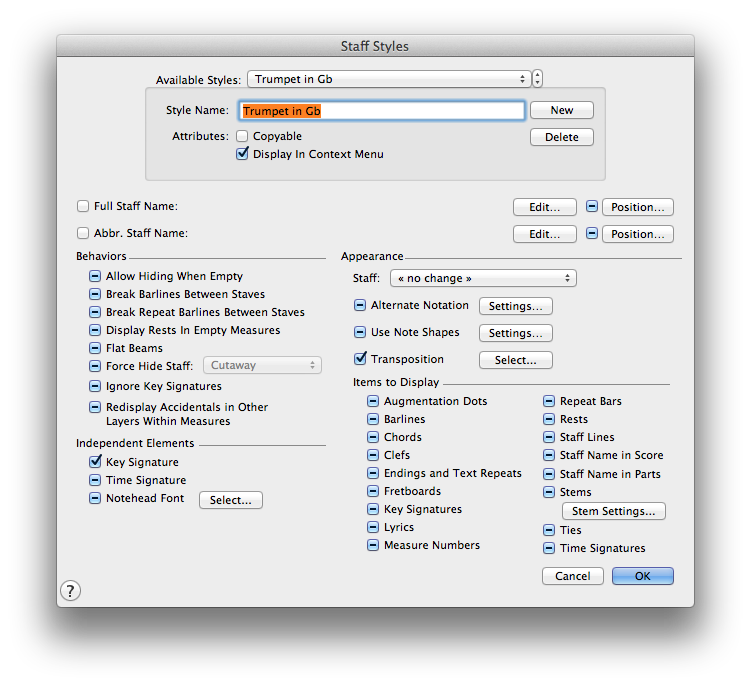Screen dimensions: 751x686
Task: Toggle the Ties display tri-state box
Action: click(x=549, y=530)
